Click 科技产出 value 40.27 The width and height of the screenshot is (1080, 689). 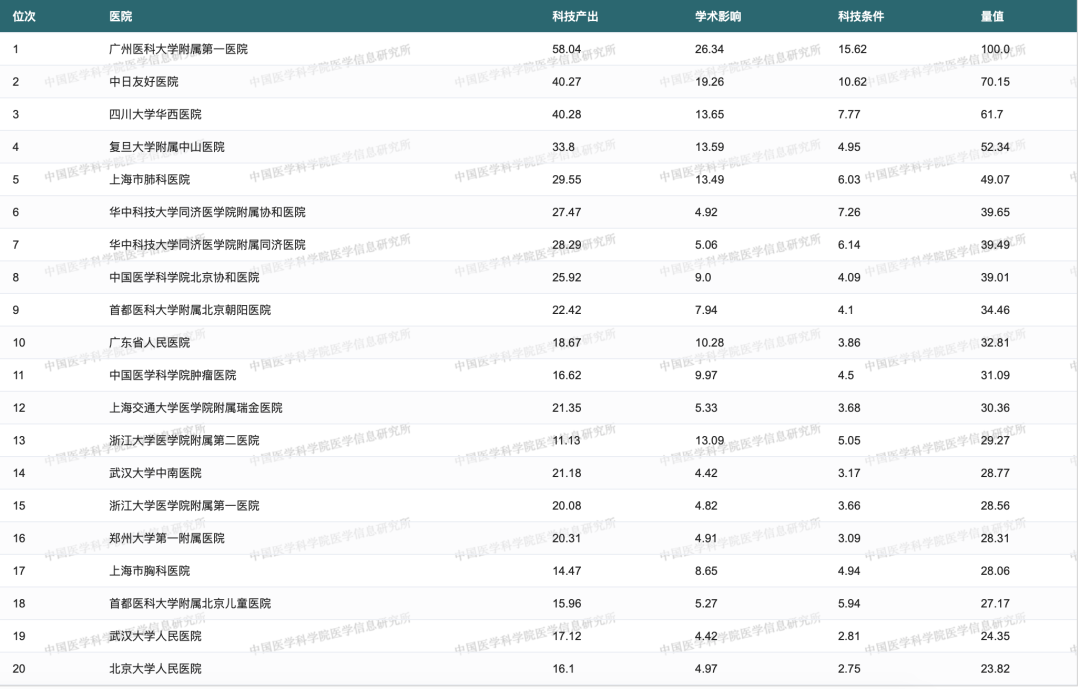pyautogui.click(x=566, y=82)
